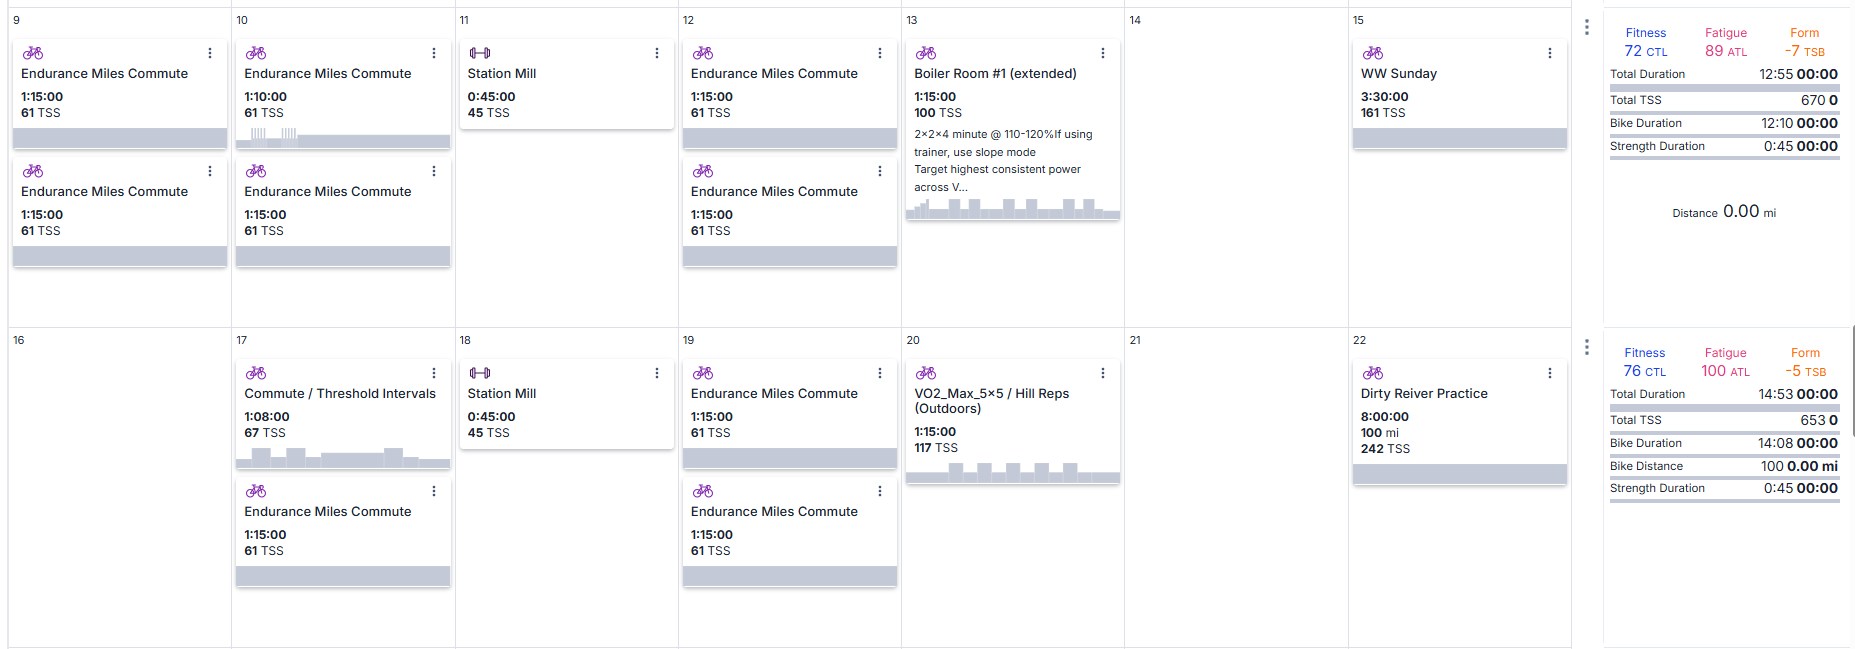
Task: Open options menu for Boiler Room #1 workout
Action: coord(1103,53)
